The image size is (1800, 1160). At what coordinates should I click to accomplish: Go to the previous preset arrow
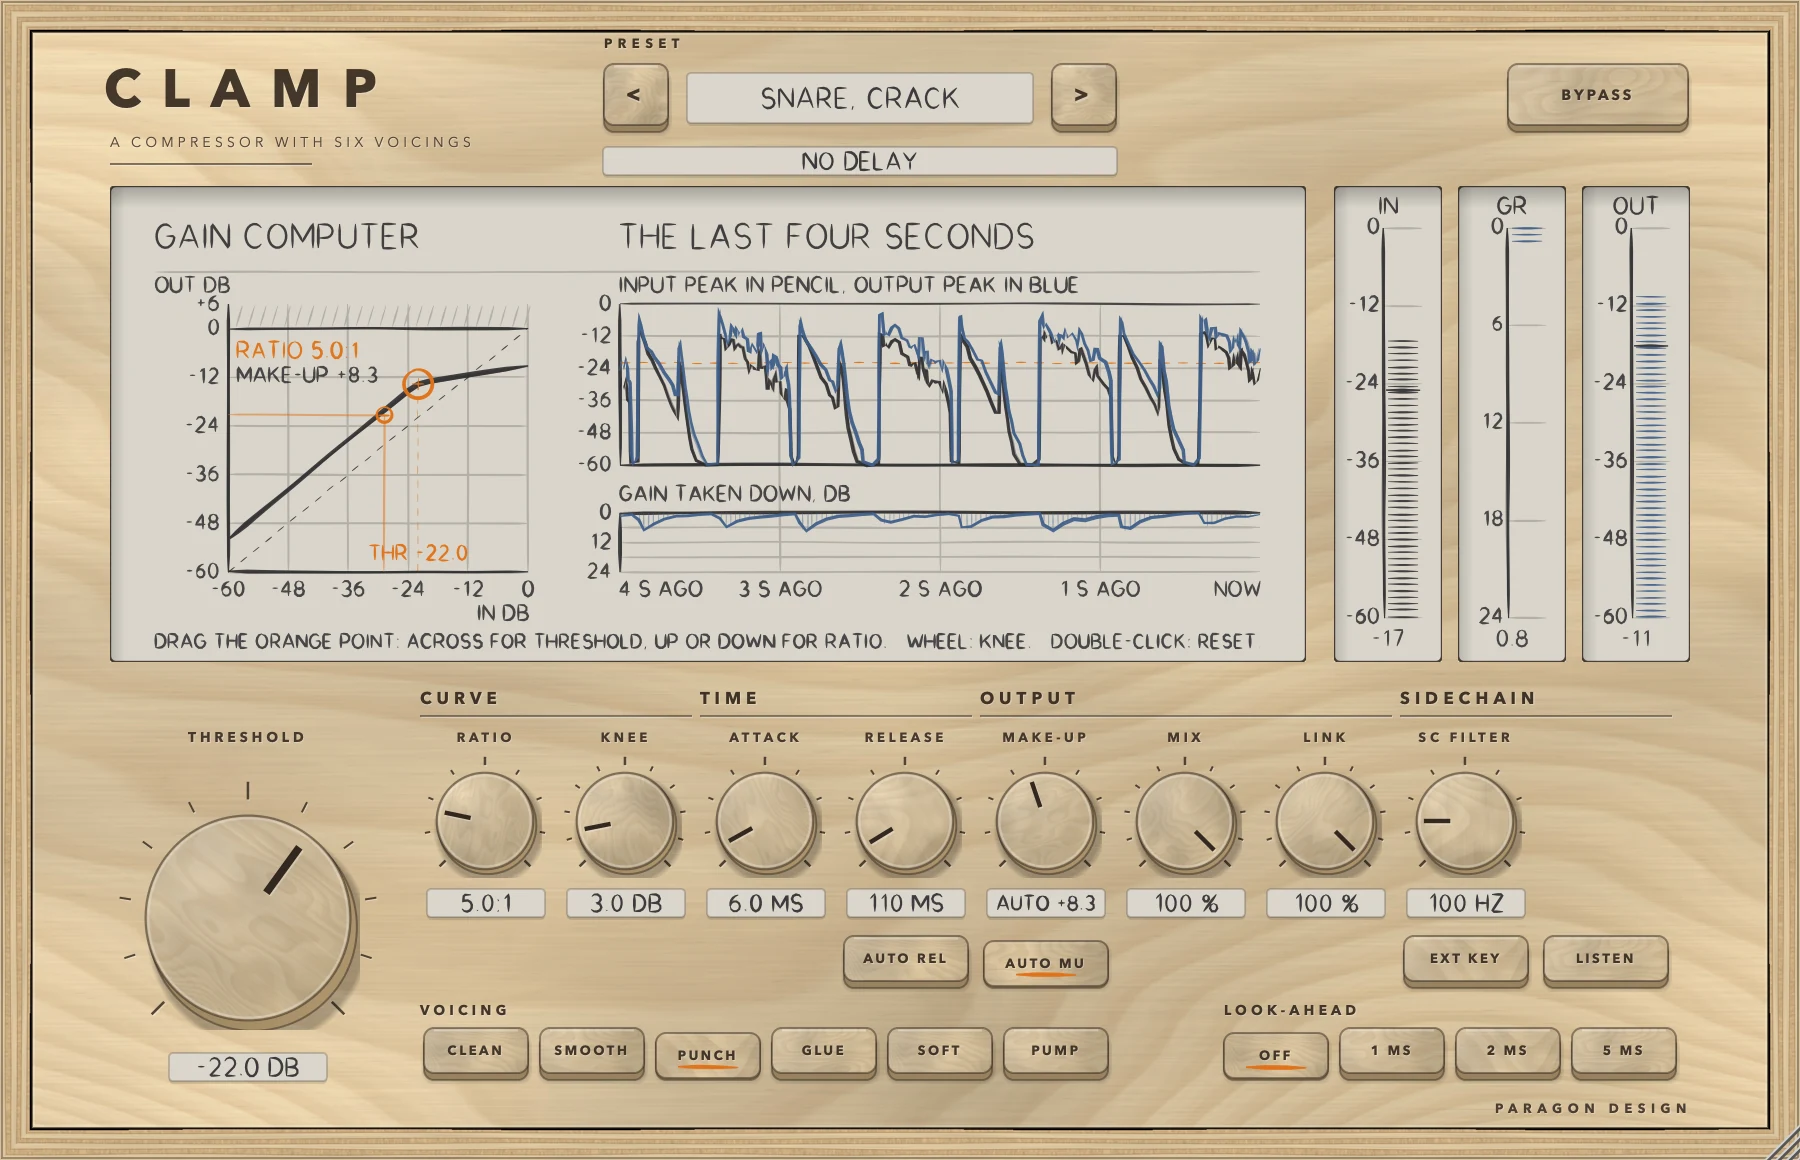coord(635,96)
